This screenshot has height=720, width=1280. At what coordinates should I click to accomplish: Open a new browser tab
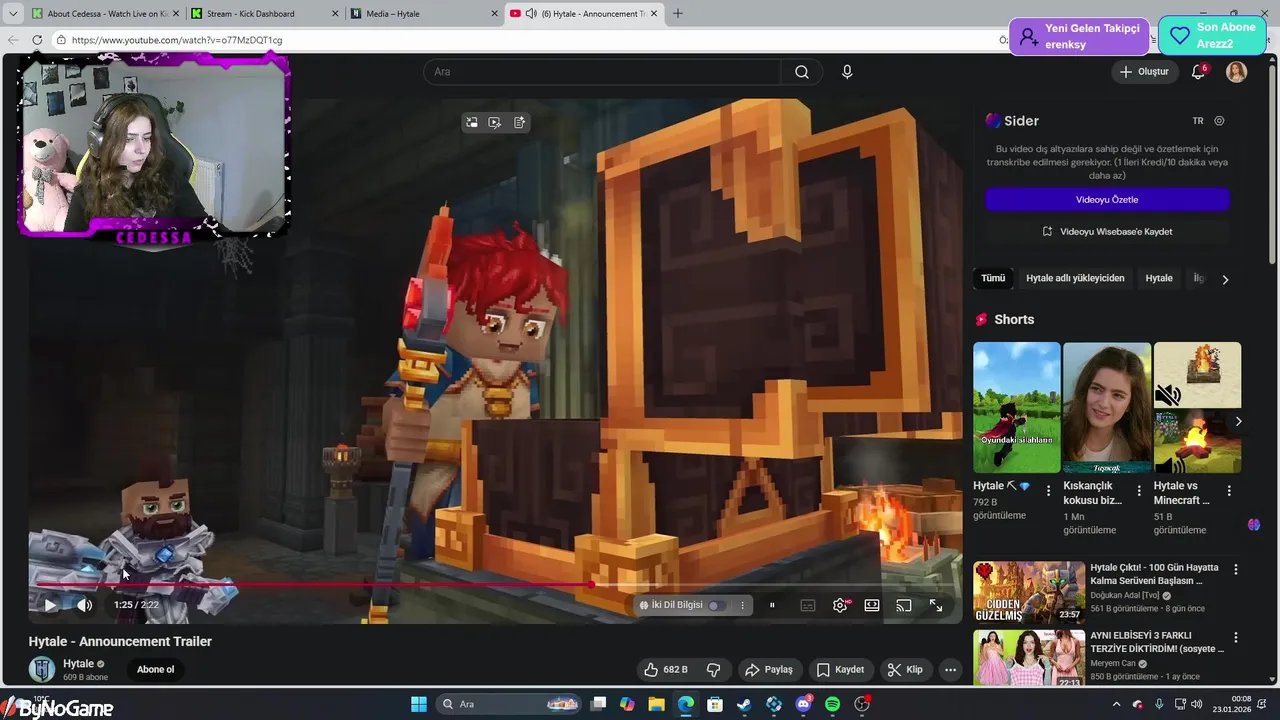(678, 14)
